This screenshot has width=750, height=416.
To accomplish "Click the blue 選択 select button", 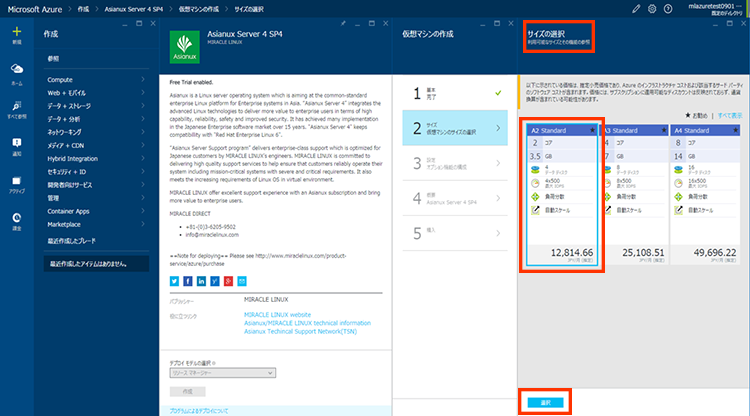I will pos(545,403).
